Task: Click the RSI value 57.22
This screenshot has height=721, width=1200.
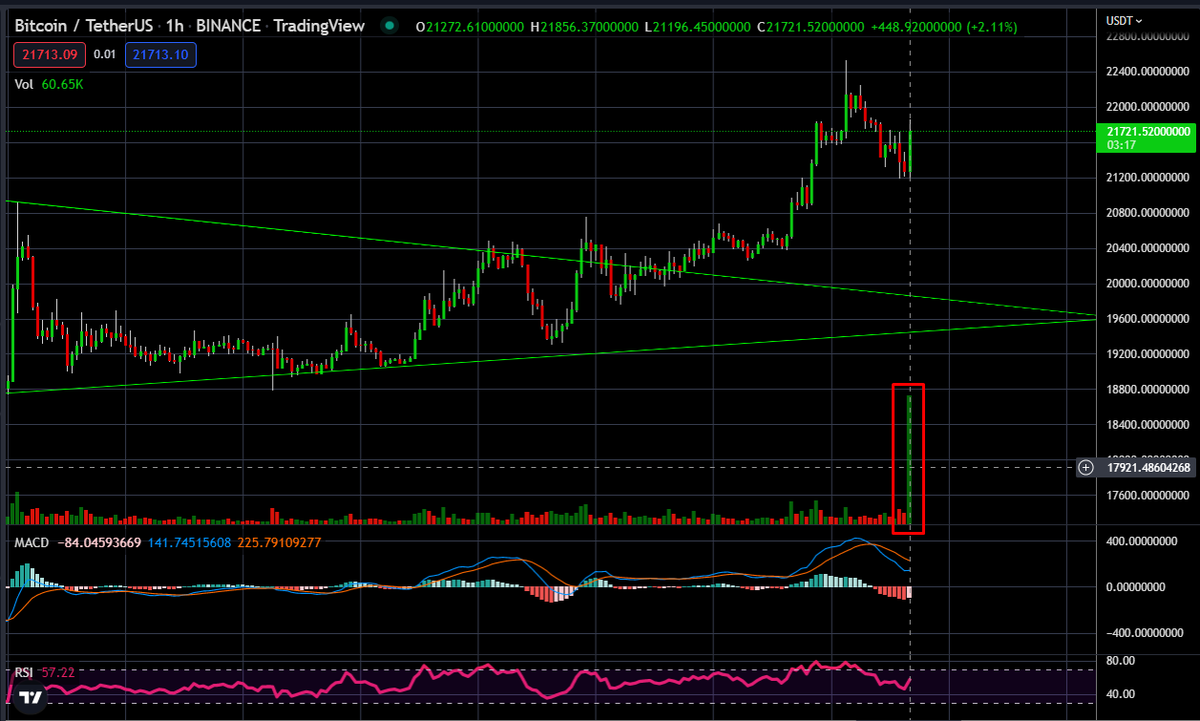Action: tap(57, 673)
